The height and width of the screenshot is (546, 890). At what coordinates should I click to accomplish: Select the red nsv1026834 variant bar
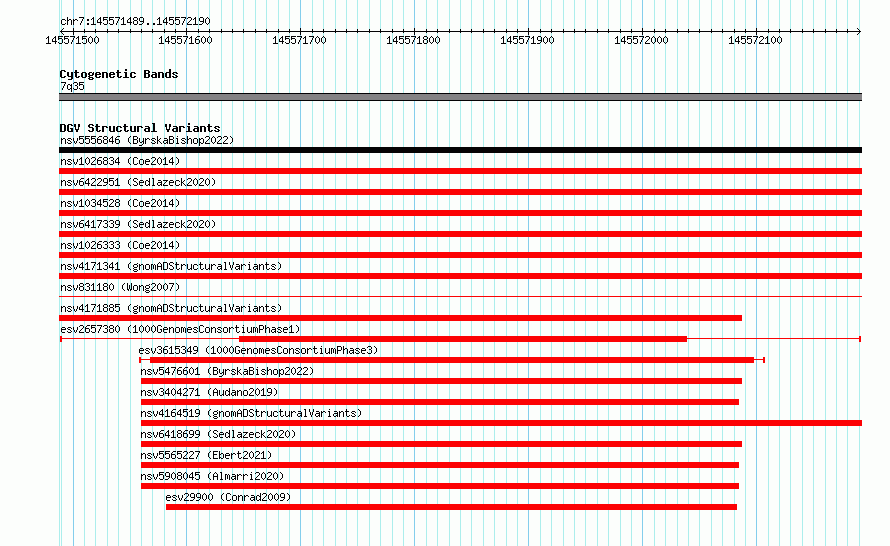(x=460, y=171)
